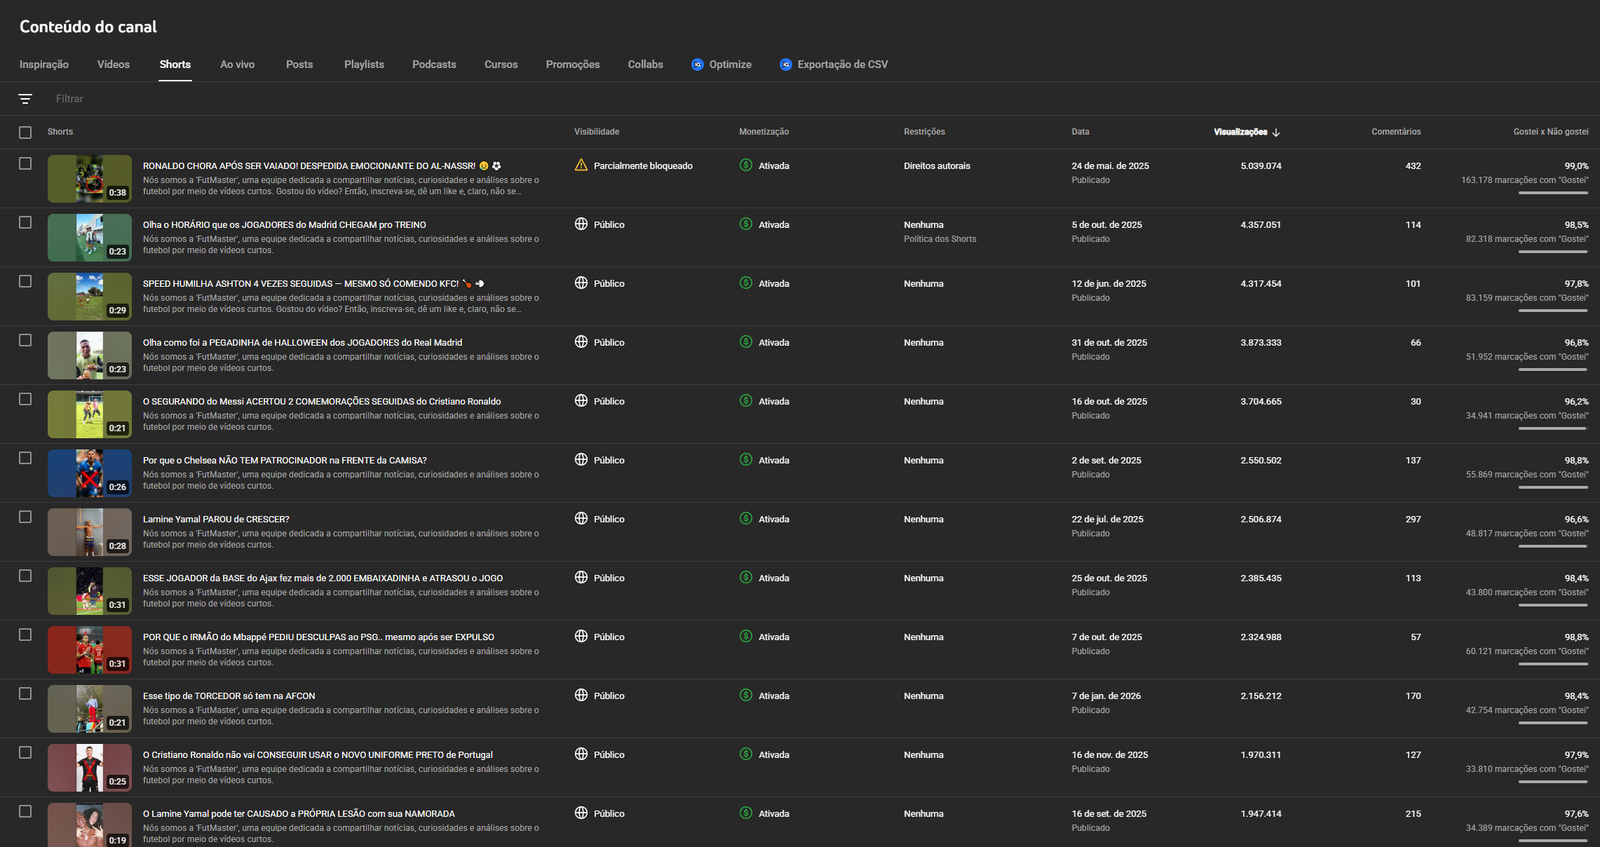Select the RONALDO CHORA short checkbox

25,164
